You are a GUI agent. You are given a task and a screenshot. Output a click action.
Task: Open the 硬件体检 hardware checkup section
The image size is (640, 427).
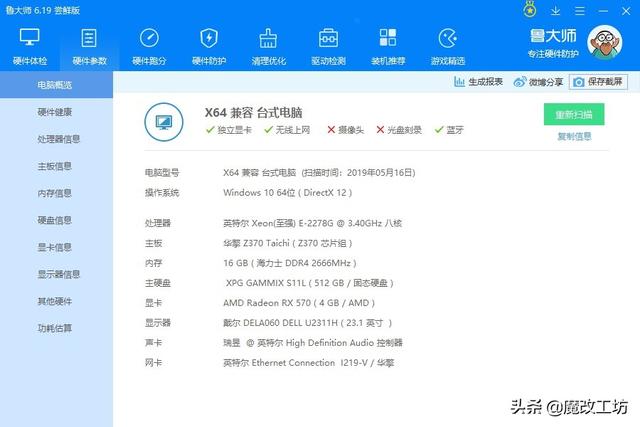coord(30,46)
